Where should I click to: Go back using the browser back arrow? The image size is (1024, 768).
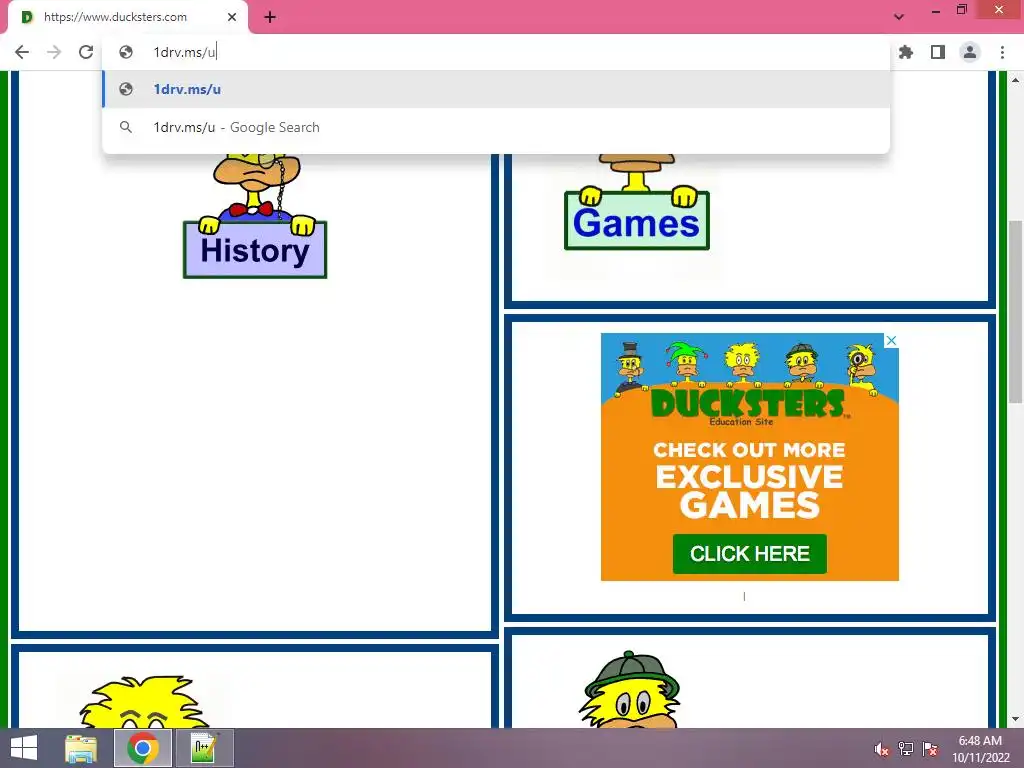pos(22,52)
